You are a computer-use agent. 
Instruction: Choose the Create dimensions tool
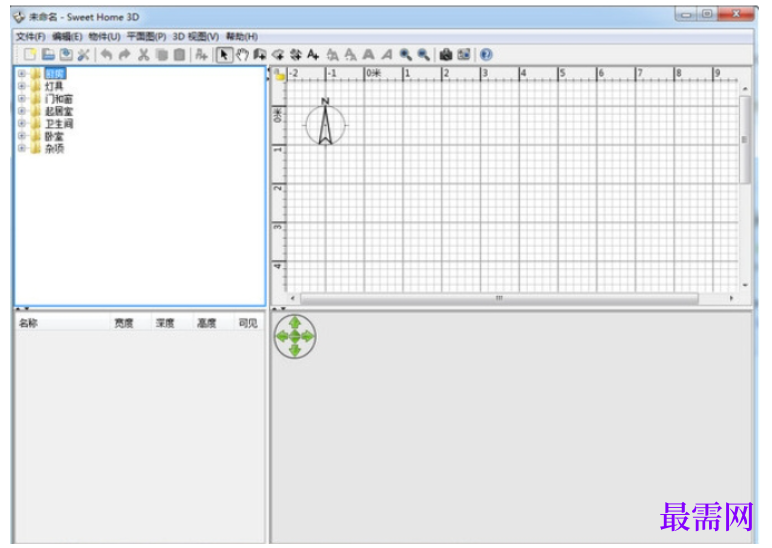tap(295, 55)
